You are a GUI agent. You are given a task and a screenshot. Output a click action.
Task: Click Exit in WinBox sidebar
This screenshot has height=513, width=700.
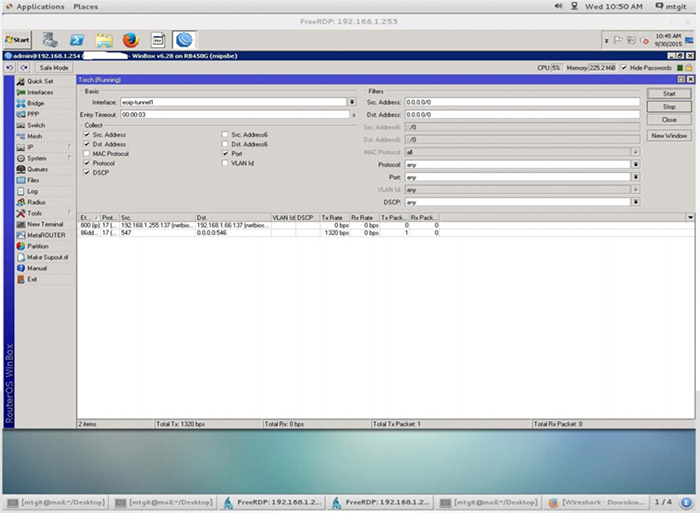[32, 279]
